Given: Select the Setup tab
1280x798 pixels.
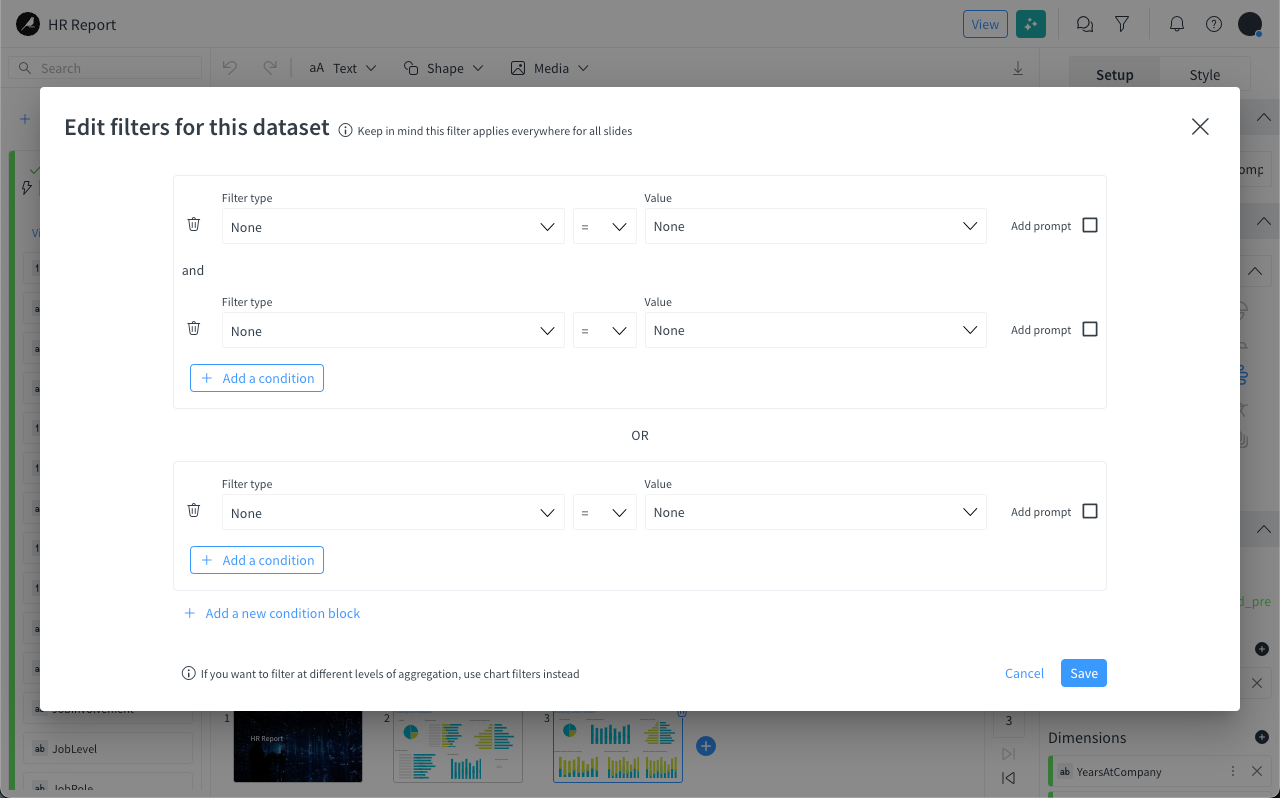Looking at the screenshot, I should tap(1113, 74).
